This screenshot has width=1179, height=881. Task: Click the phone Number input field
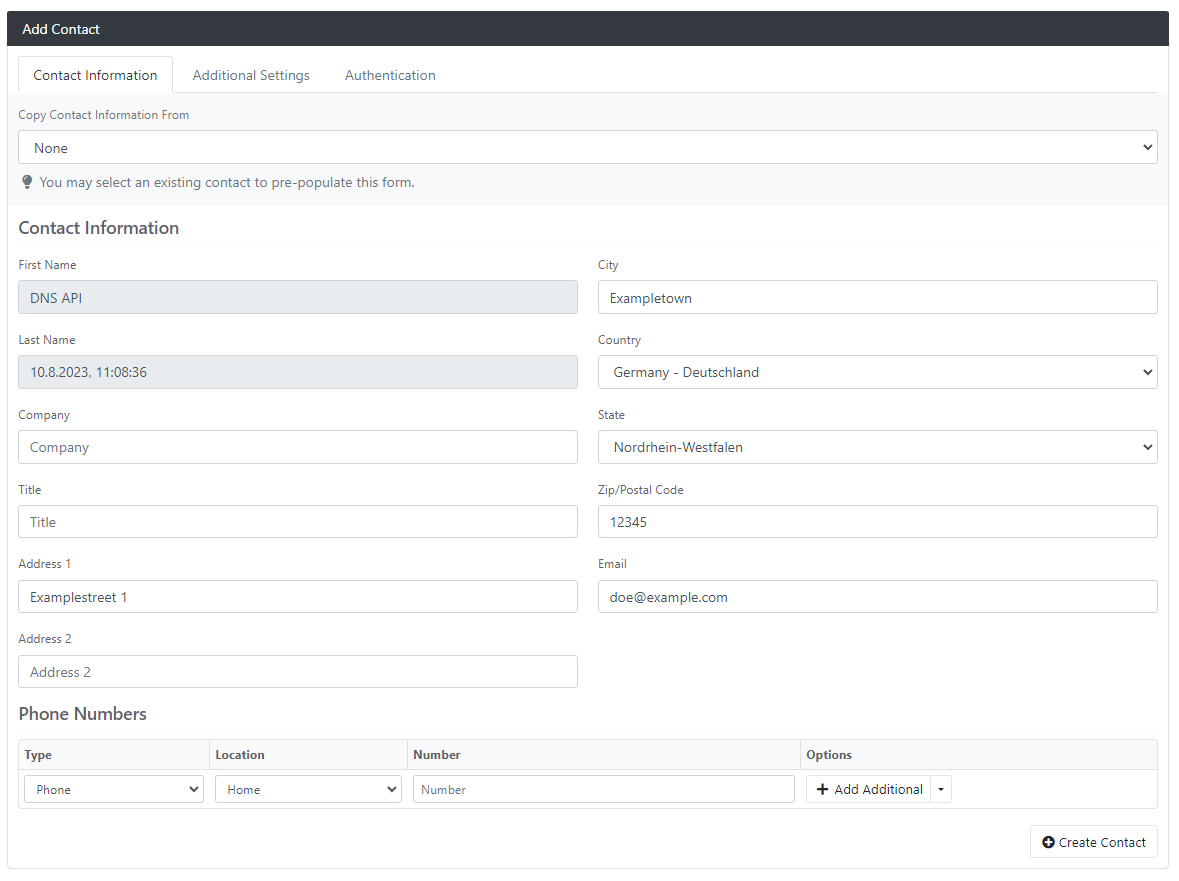[604, 789]
